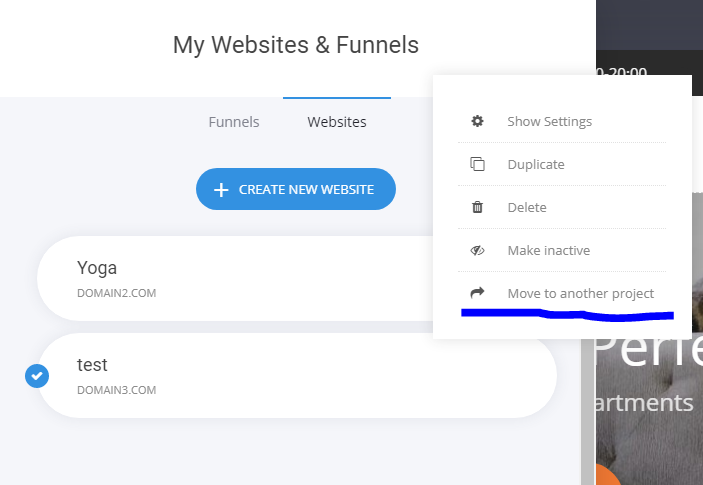Image resolution: width=703 pixels, height=485 pixels.
Task: Click the gear icon beside Show Settings
Action: click(477, 121)
